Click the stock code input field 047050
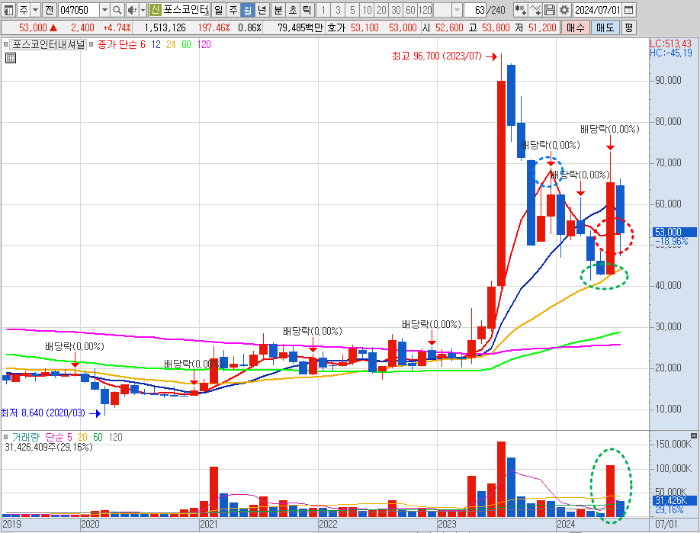Image resolution: width=700 pixels, height=533 pixels. coord(79,9)
